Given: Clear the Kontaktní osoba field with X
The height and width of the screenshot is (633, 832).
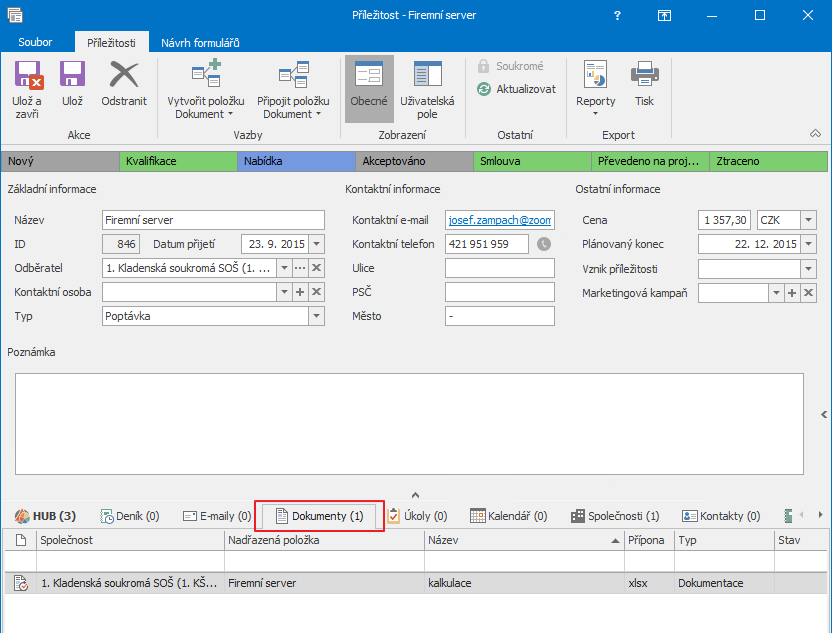Looking at the screenshot, I should tap(317, 292).
